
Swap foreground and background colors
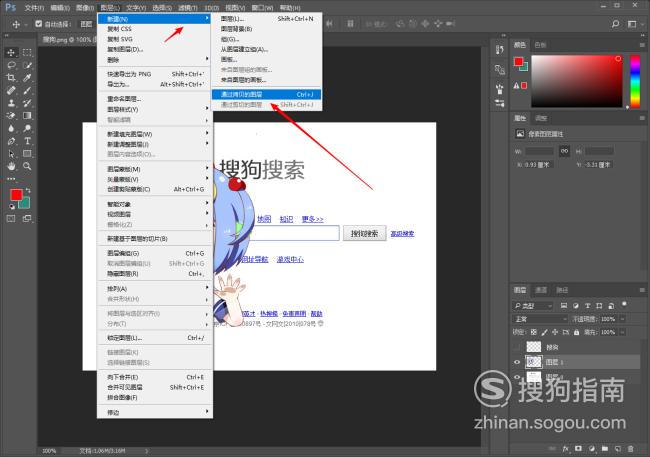pyautogui.click(x=28, y=190)
